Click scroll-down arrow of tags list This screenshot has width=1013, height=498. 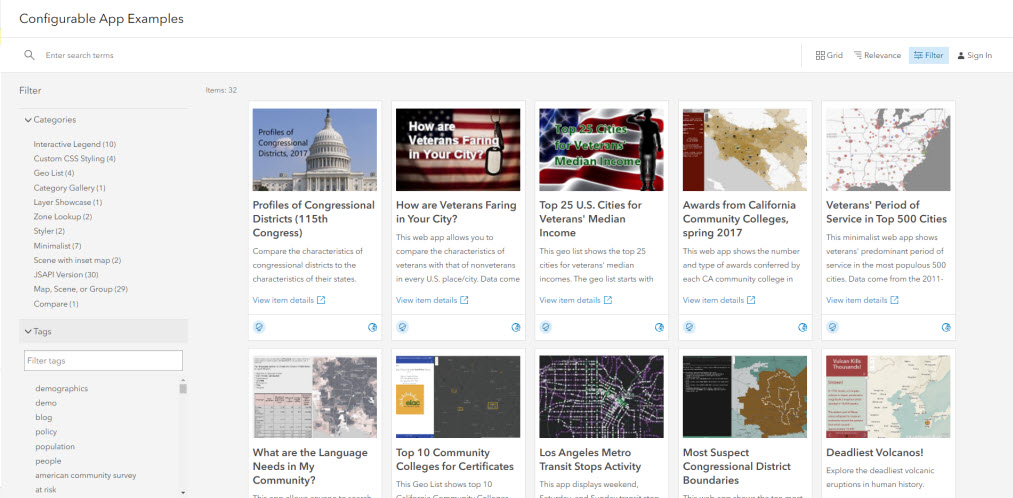[x=183, y=492]
